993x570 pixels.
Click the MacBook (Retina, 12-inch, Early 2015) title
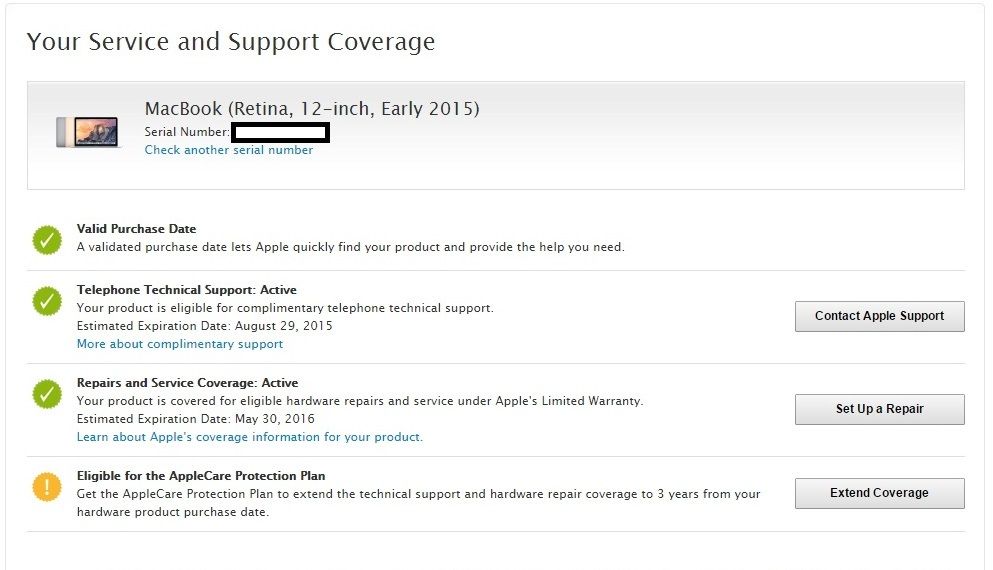point(312,109)
